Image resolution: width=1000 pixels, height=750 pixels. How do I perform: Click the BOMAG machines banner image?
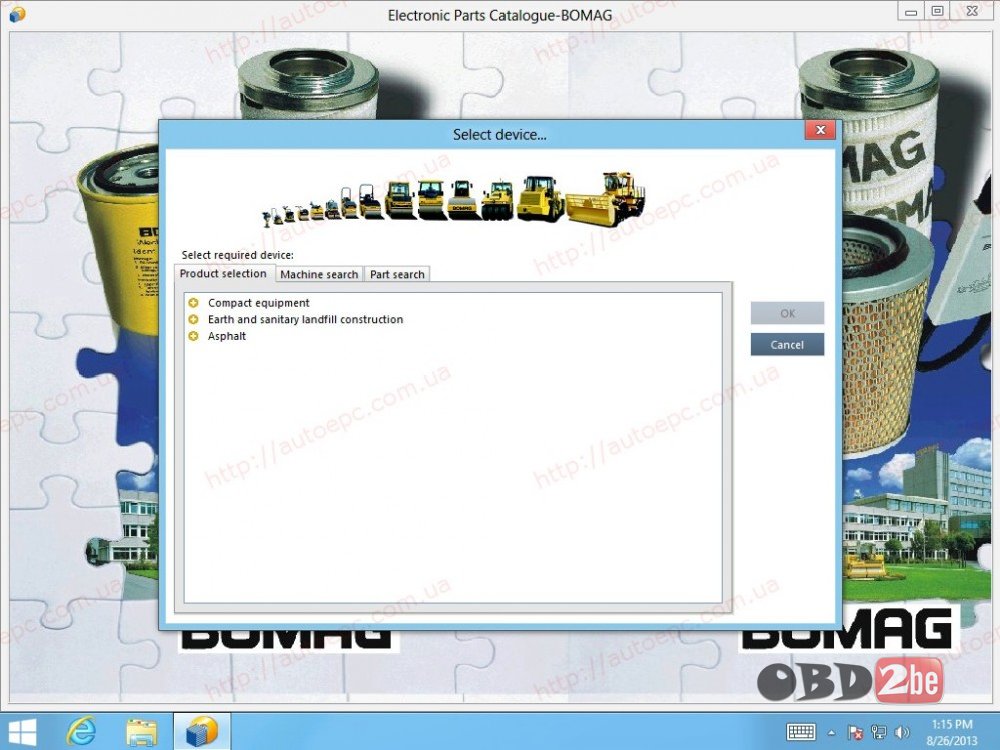click(x=453, y=200)
